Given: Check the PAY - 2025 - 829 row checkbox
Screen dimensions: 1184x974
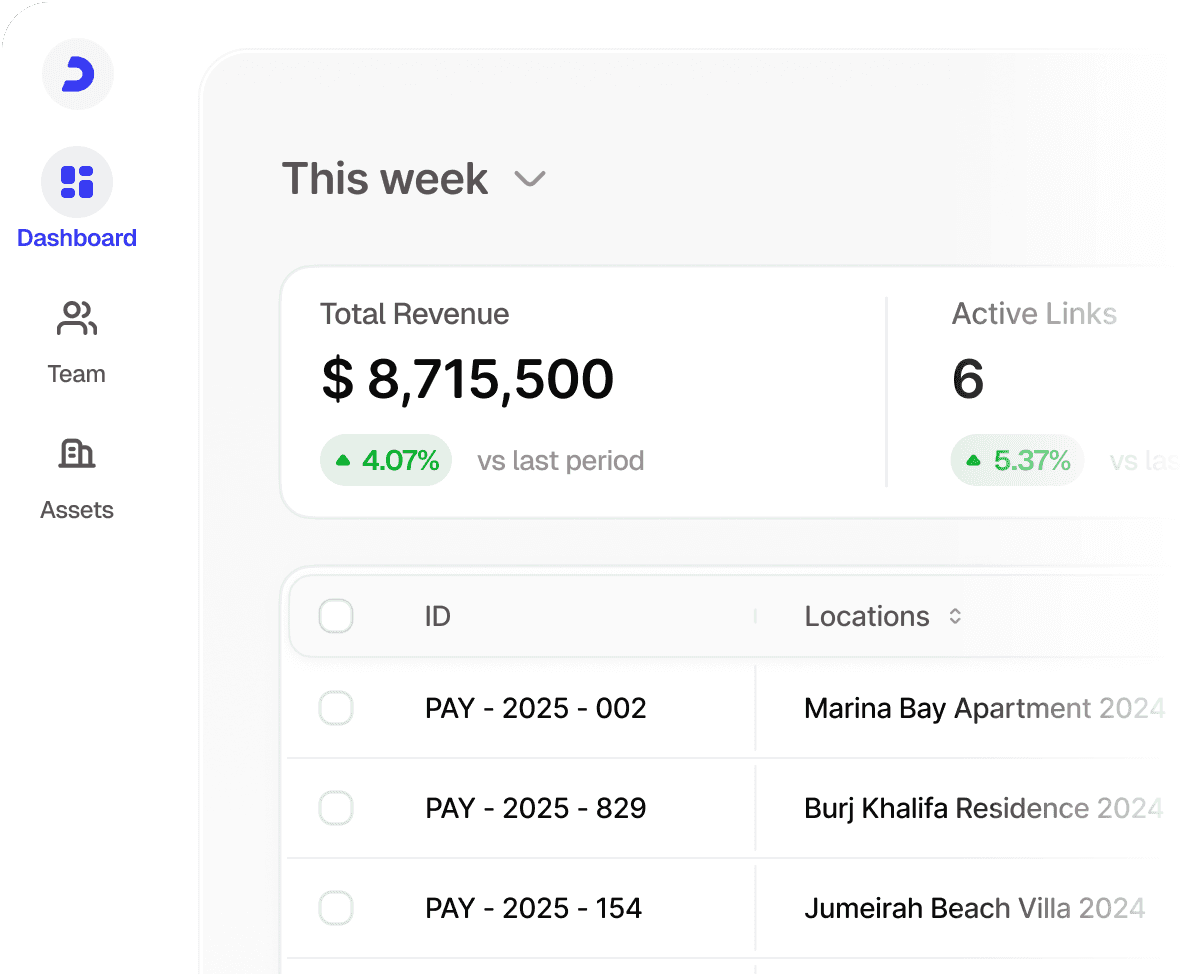Looking at the screenshot, I should pyautogui.click(x=336, y=808).
